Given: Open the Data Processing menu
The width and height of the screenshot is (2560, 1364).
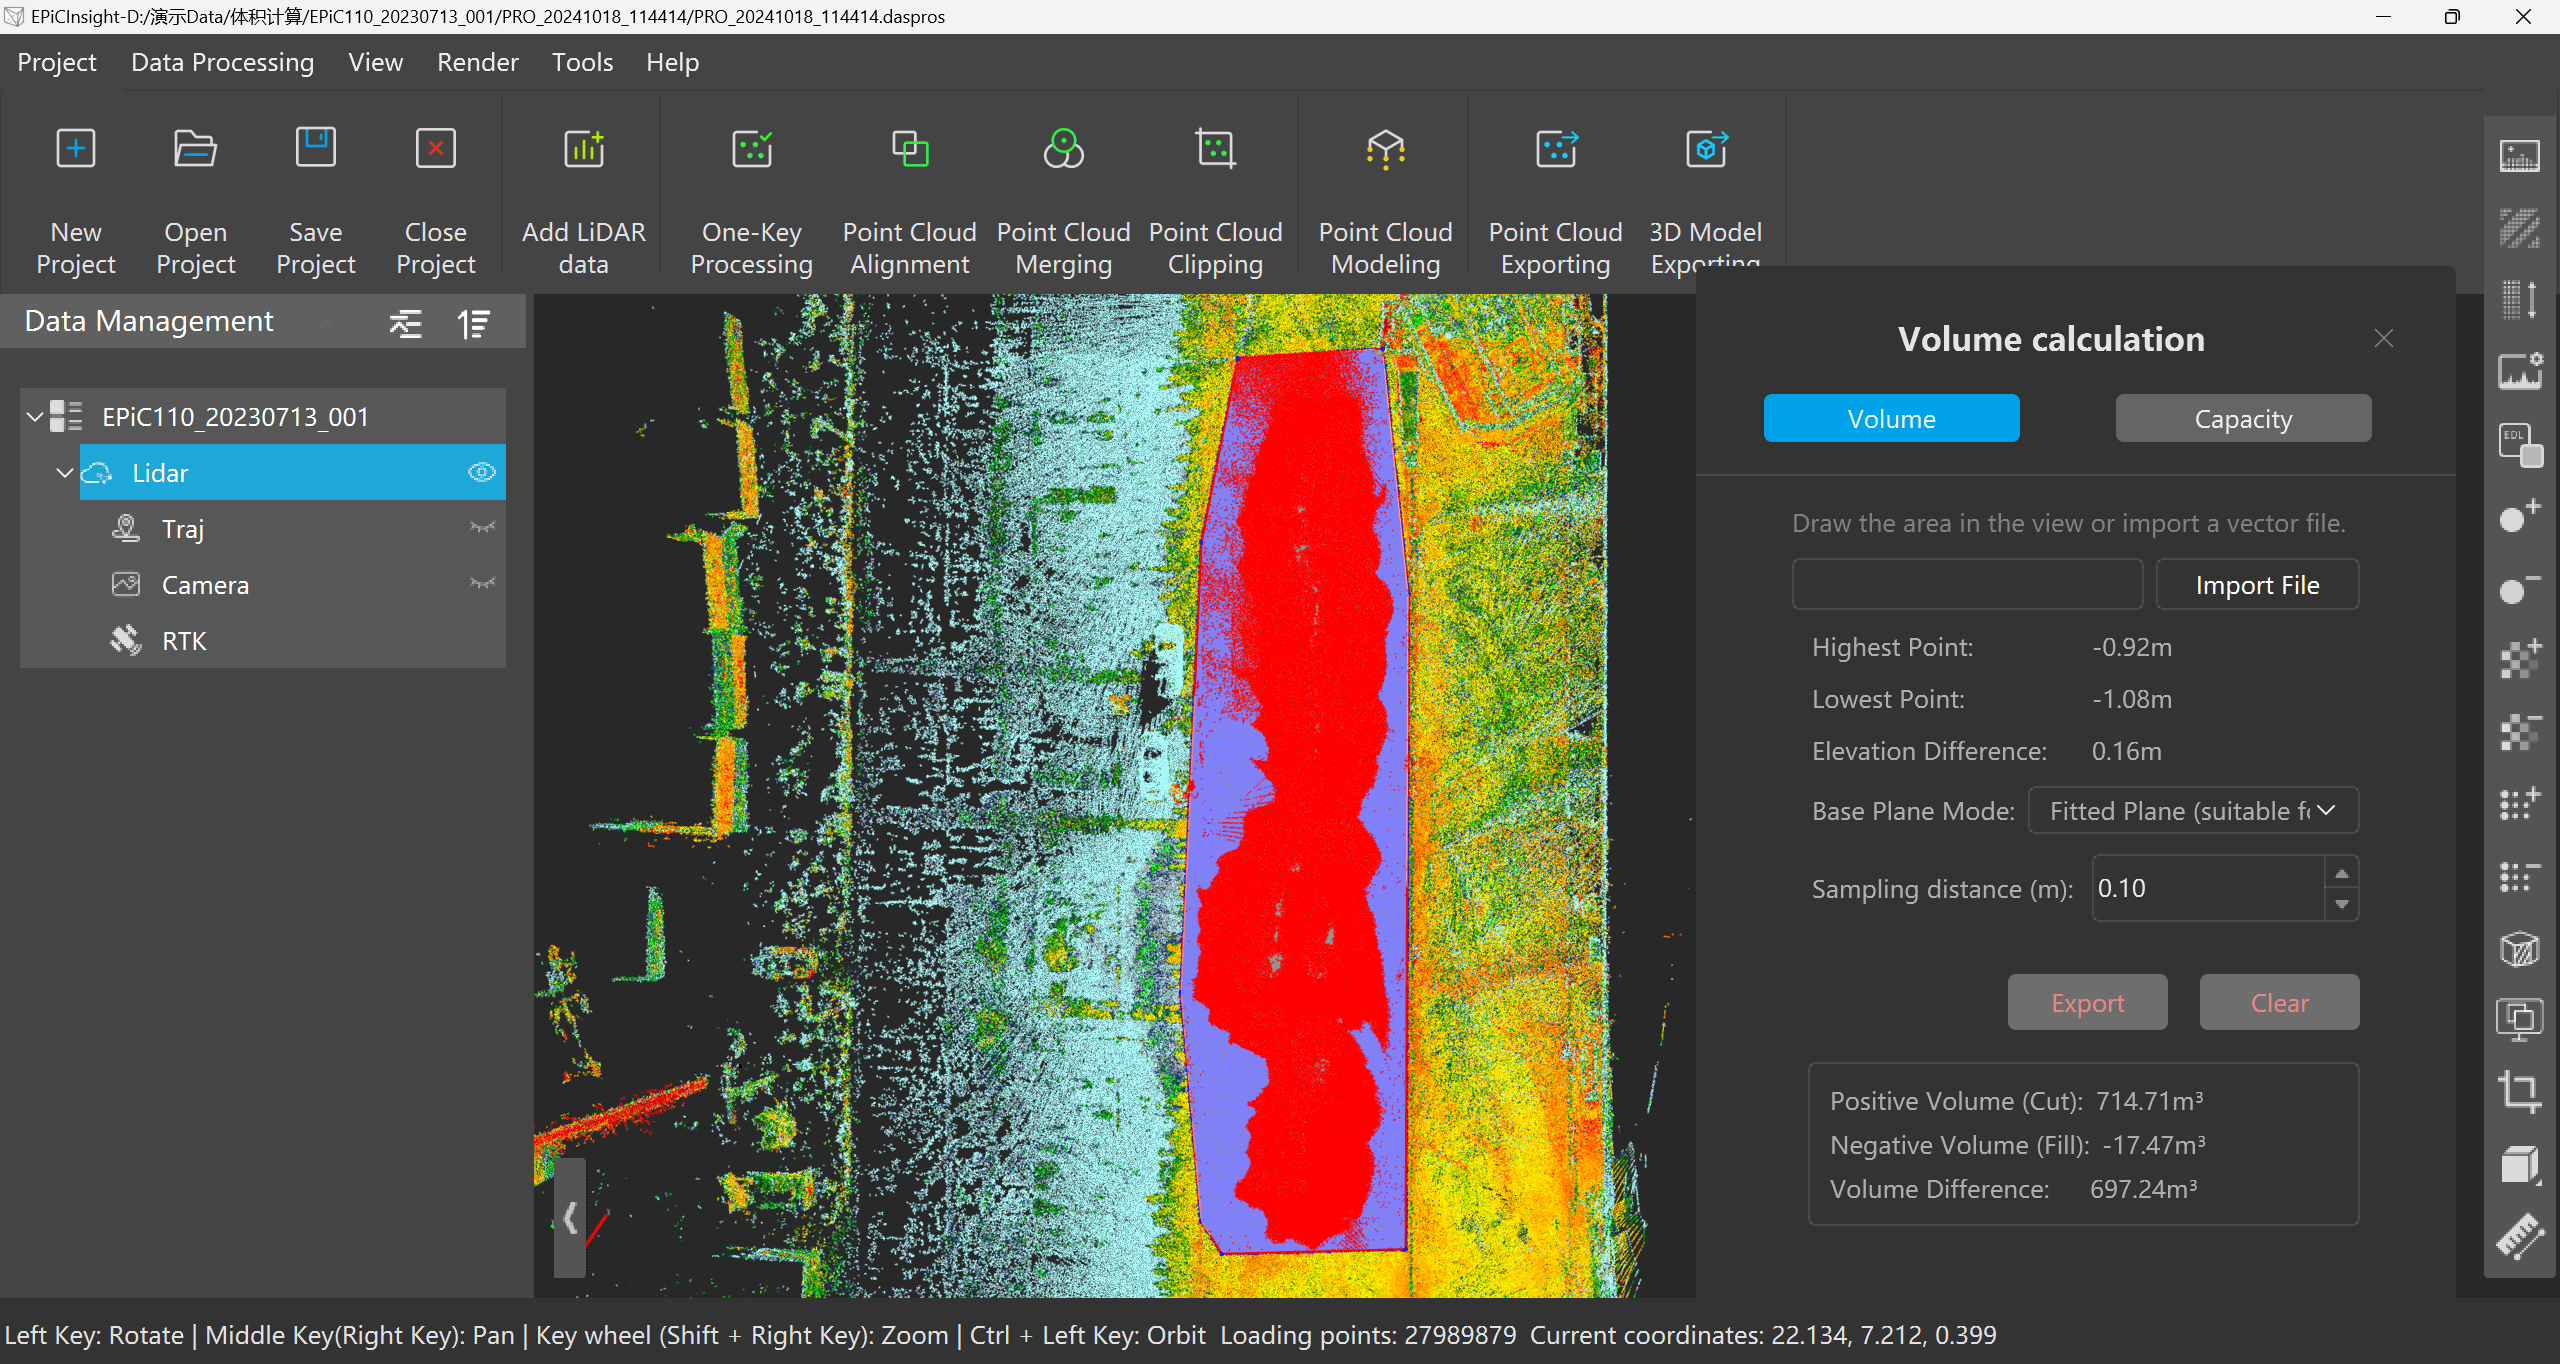Looking at the screenshot, I should coord(222,62).
